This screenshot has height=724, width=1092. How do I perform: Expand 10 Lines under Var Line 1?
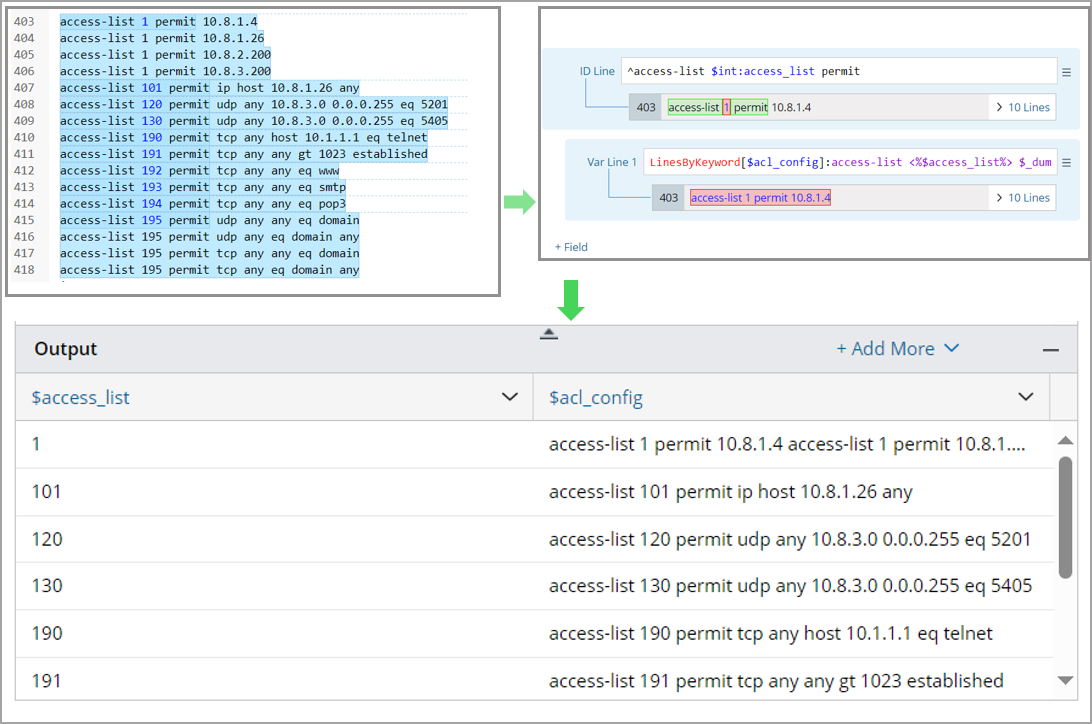click(x=1022, y=198)
